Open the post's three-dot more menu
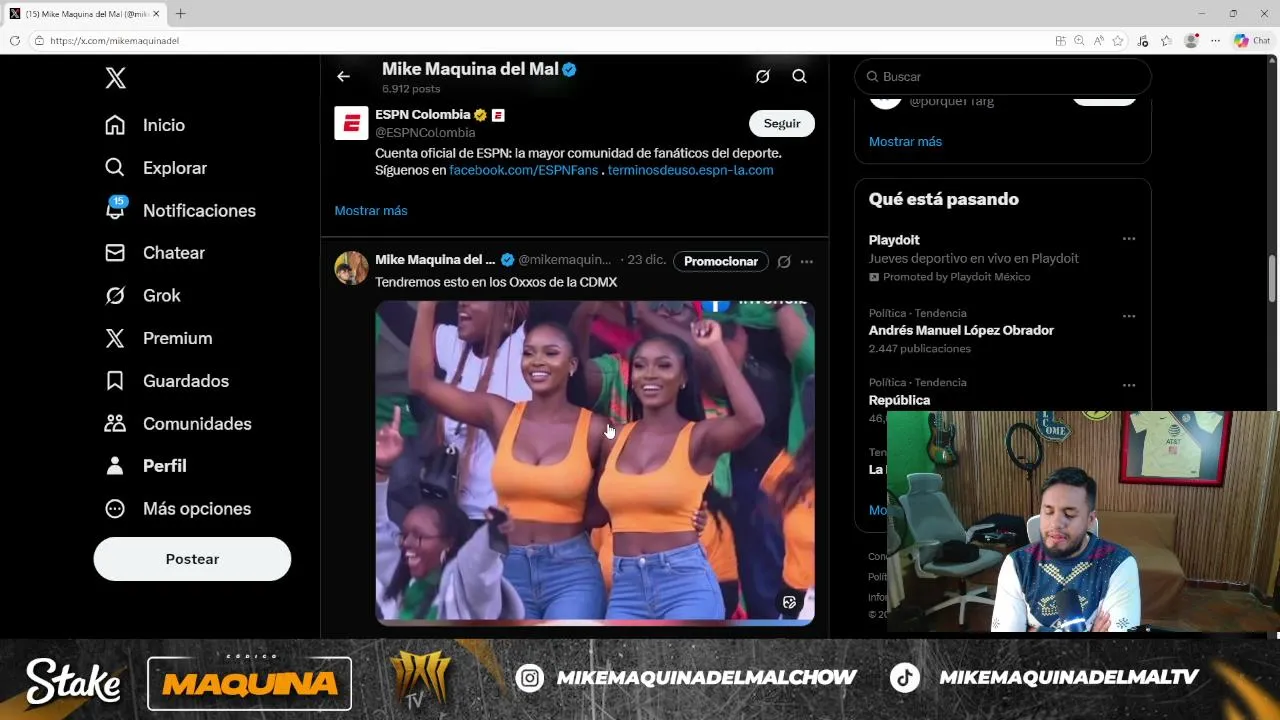 [x=807, y=262]
